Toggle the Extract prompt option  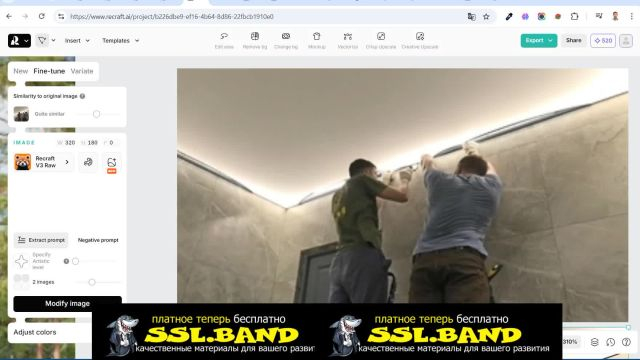[x=41, y=240]
